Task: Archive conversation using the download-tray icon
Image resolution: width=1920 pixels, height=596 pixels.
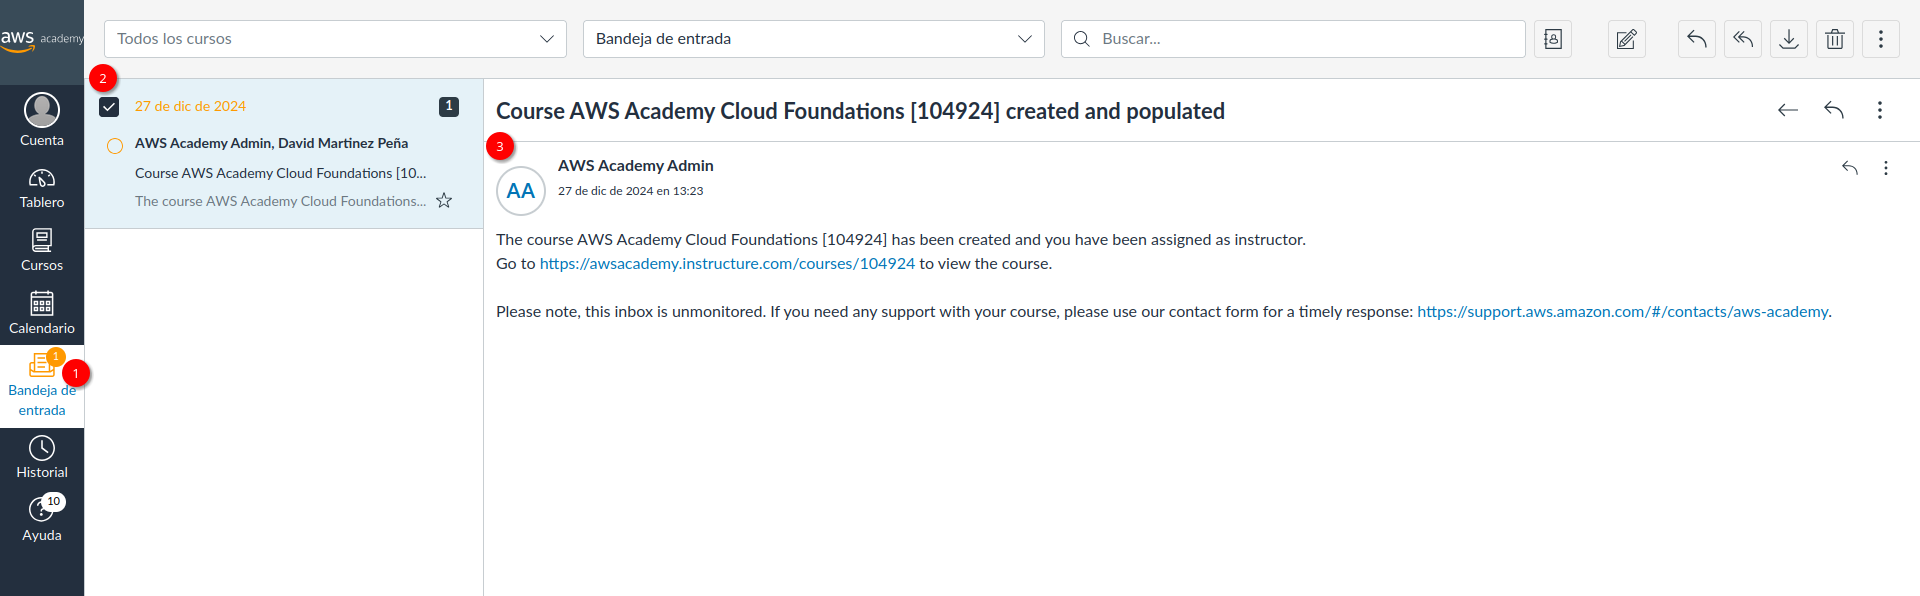Action: pos(1789,39)
